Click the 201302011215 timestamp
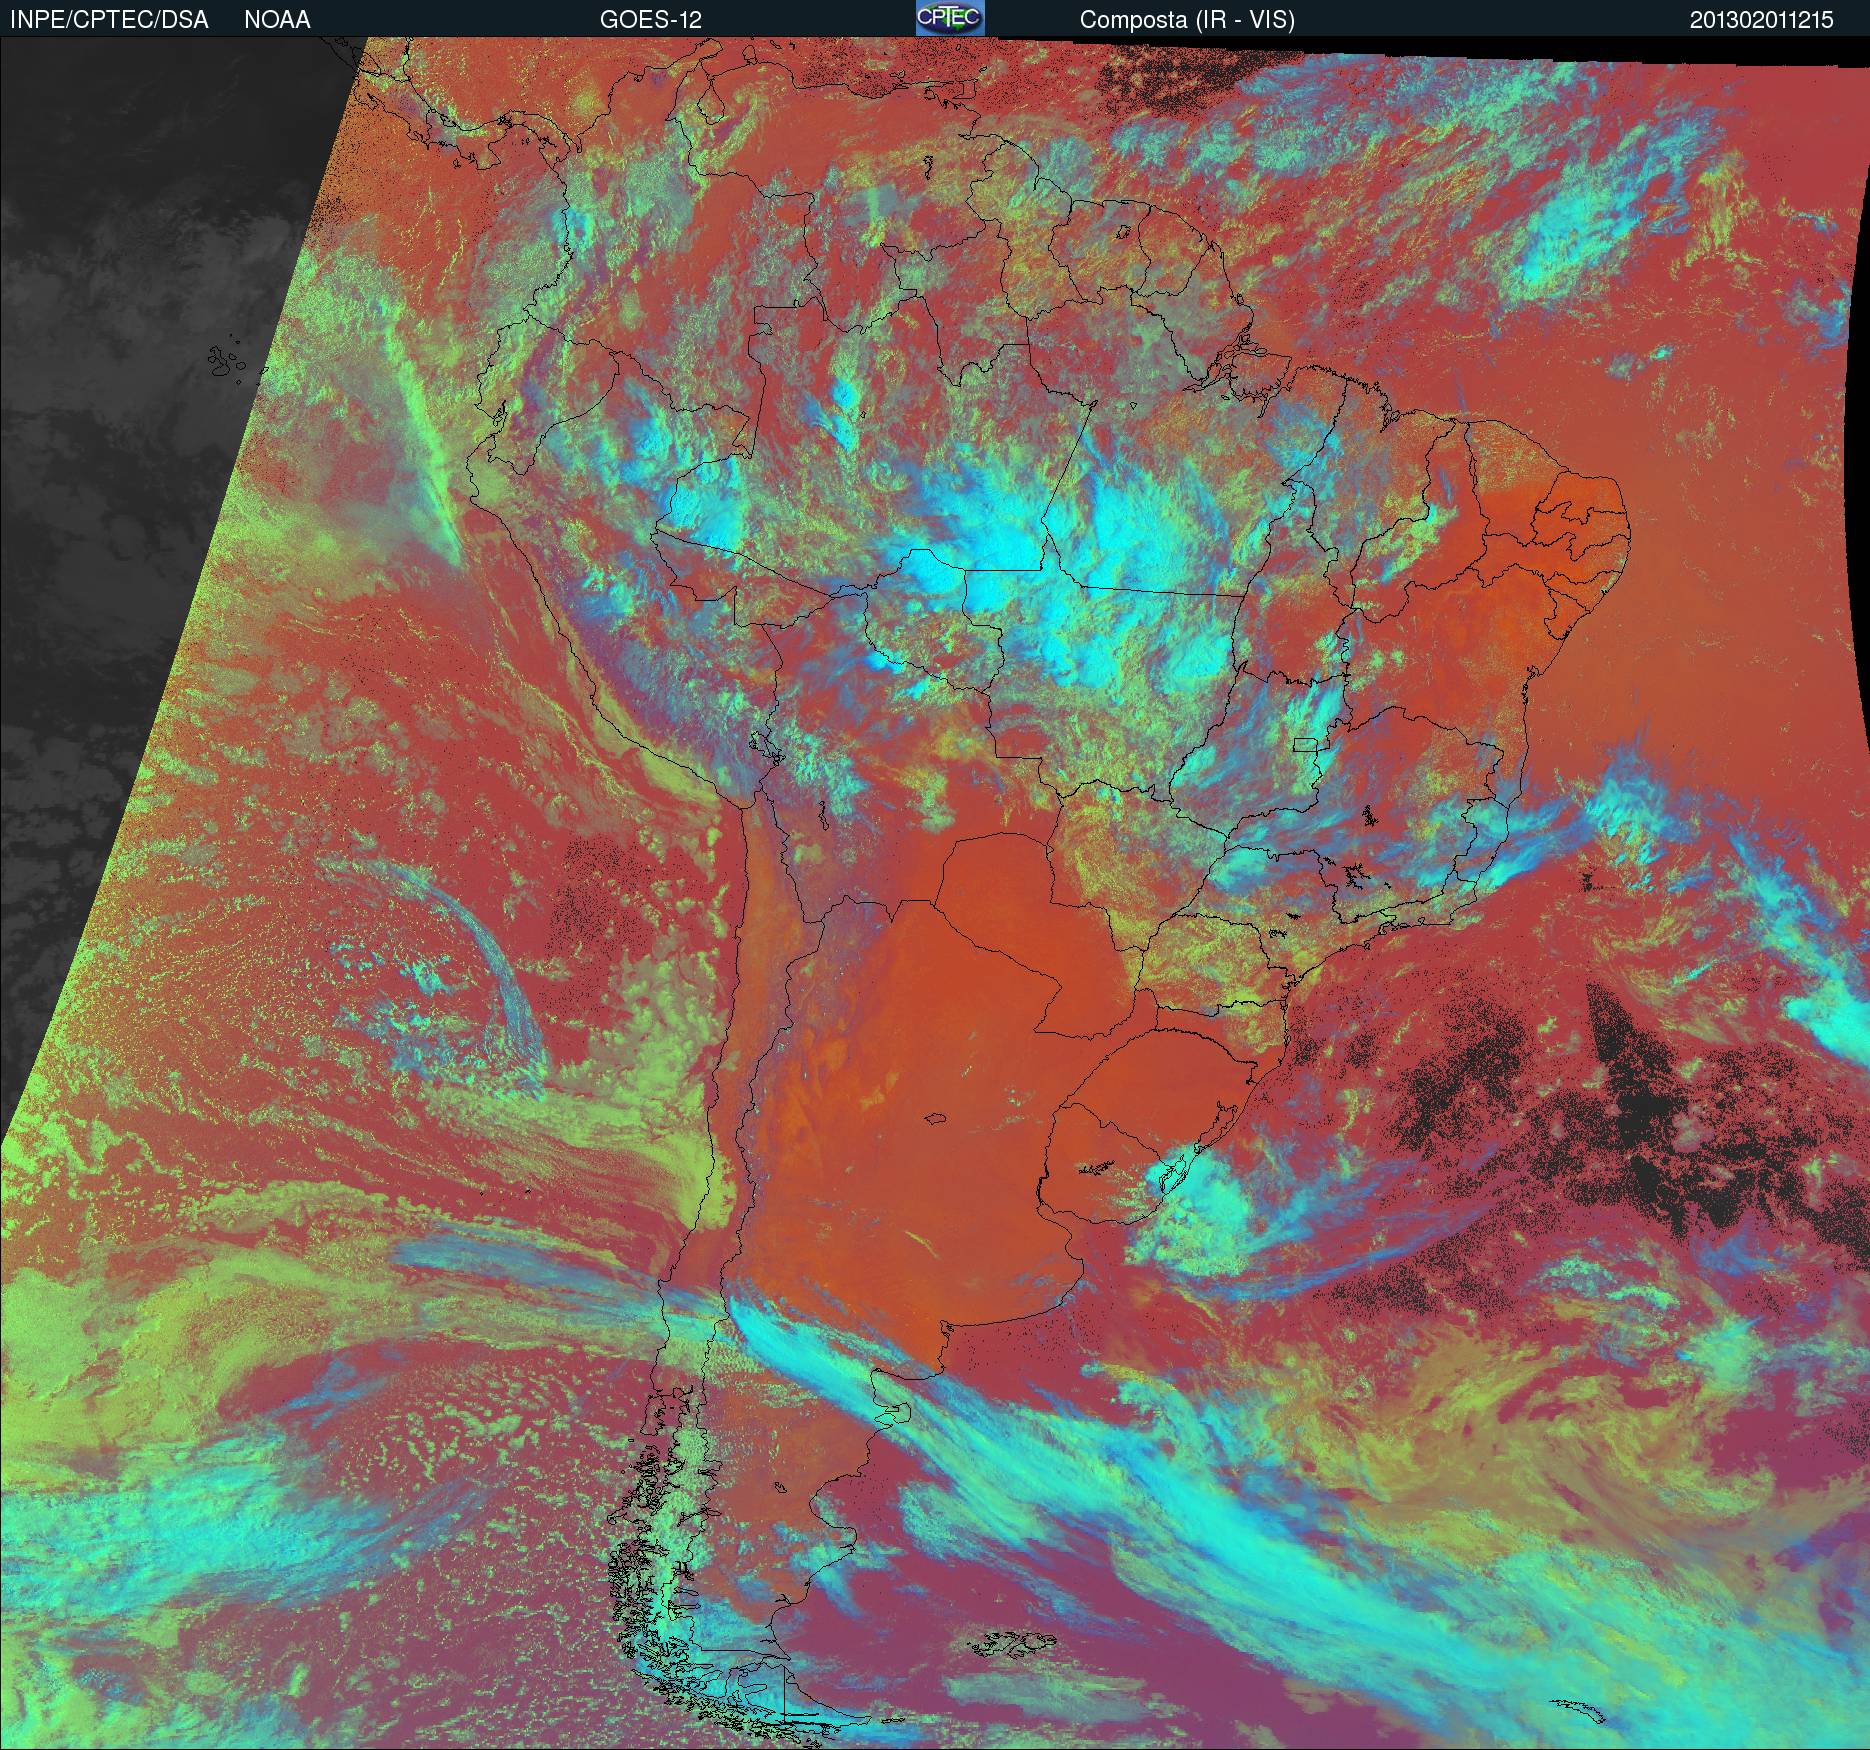 click(x=1762, y=20)
